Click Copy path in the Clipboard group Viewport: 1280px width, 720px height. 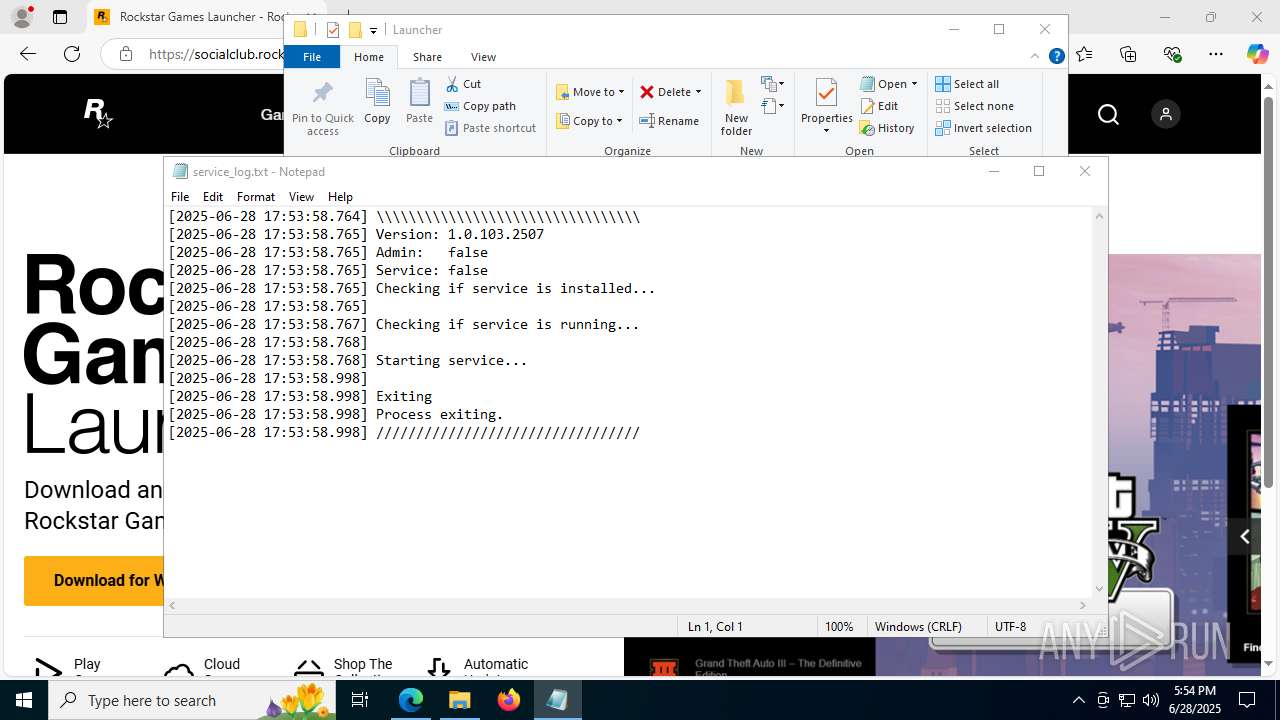coord(480,106)
